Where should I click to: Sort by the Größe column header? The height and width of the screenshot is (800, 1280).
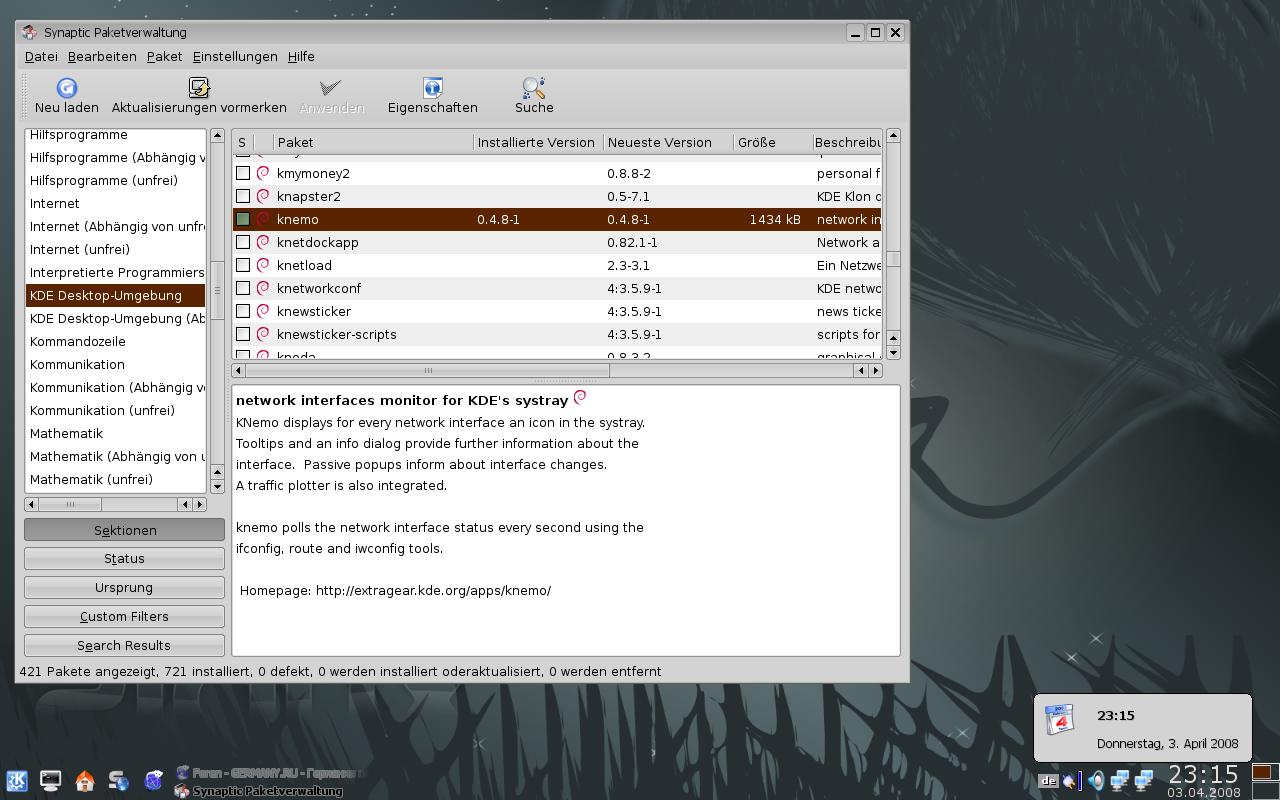(771, 142)
